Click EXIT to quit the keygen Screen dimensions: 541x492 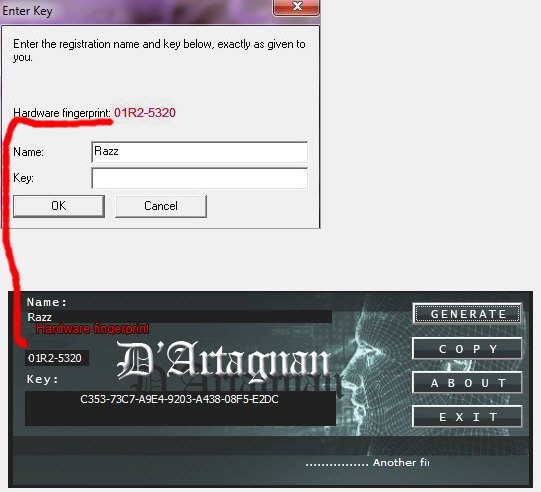(x=468, y=416)
